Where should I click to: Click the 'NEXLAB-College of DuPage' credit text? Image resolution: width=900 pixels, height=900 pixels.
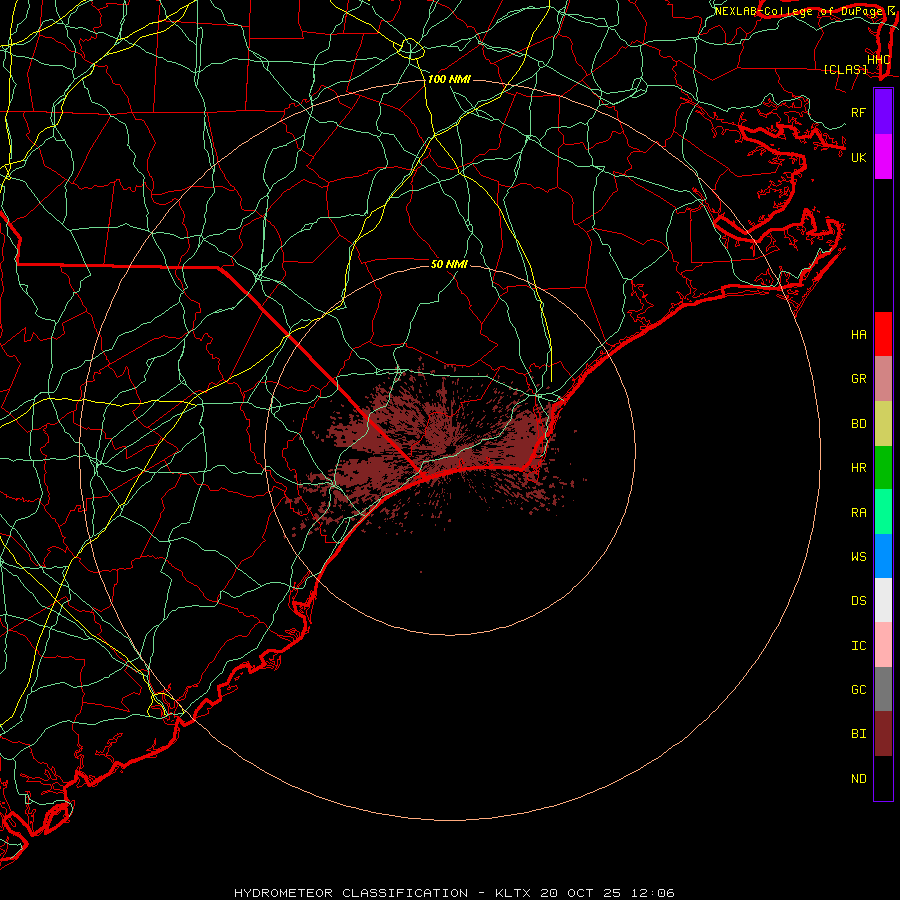click(x=800, y=11)
